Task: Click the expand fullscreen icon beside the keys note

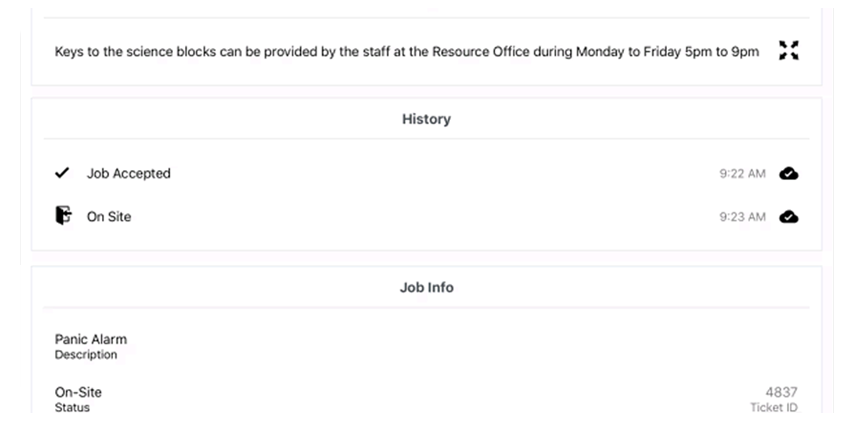Action: click(788, 51)
